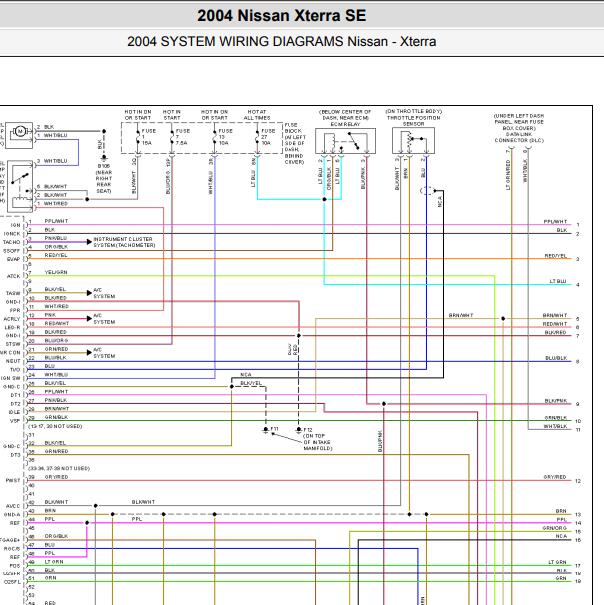Click "BLU/ORG" wire label at pin 20
This screenshot has height=605, width=604.
(56, 340)
